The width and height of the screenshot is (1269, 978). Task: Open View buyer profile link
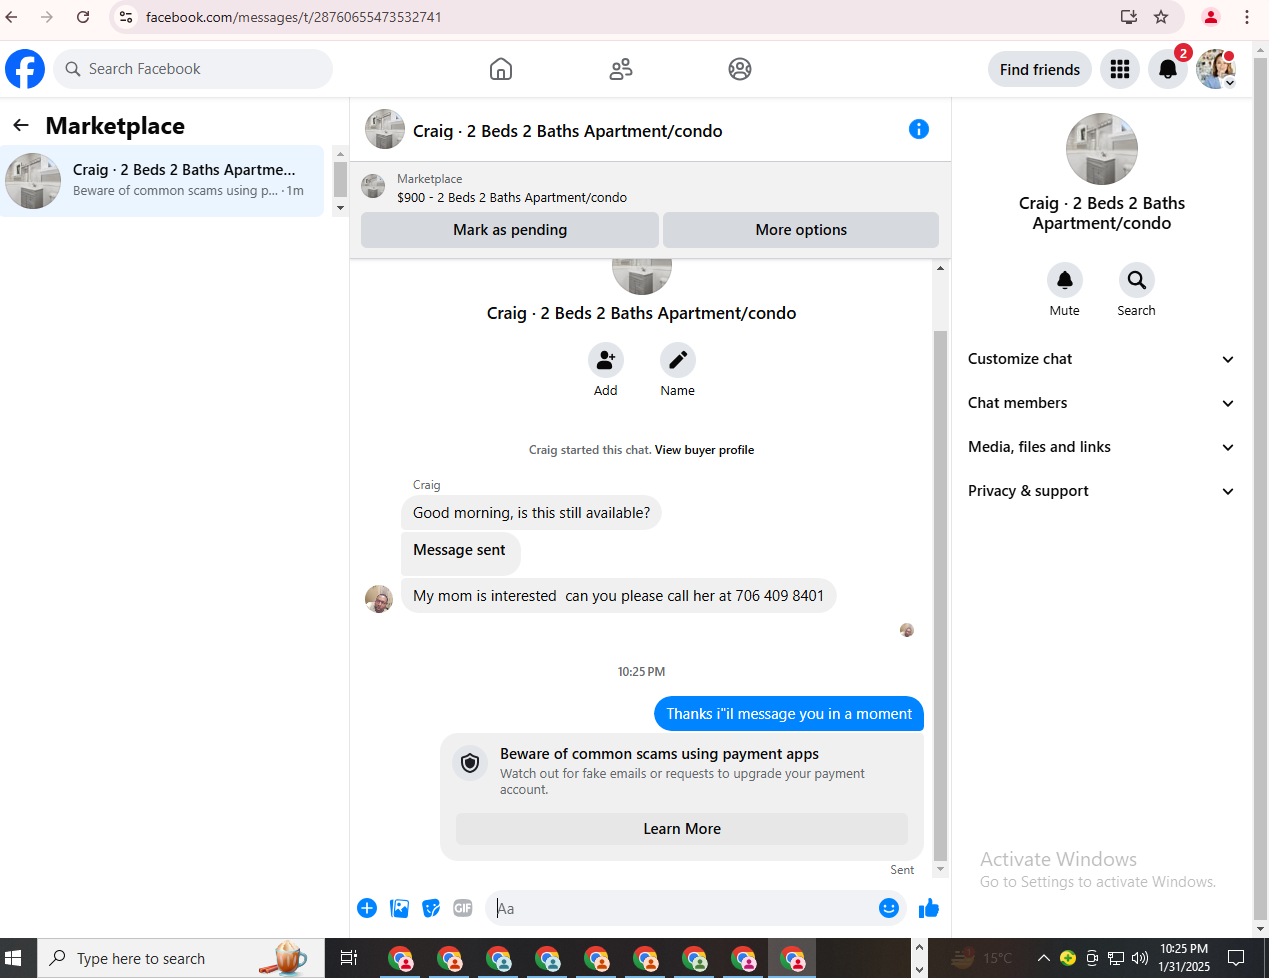pos(704,450)
